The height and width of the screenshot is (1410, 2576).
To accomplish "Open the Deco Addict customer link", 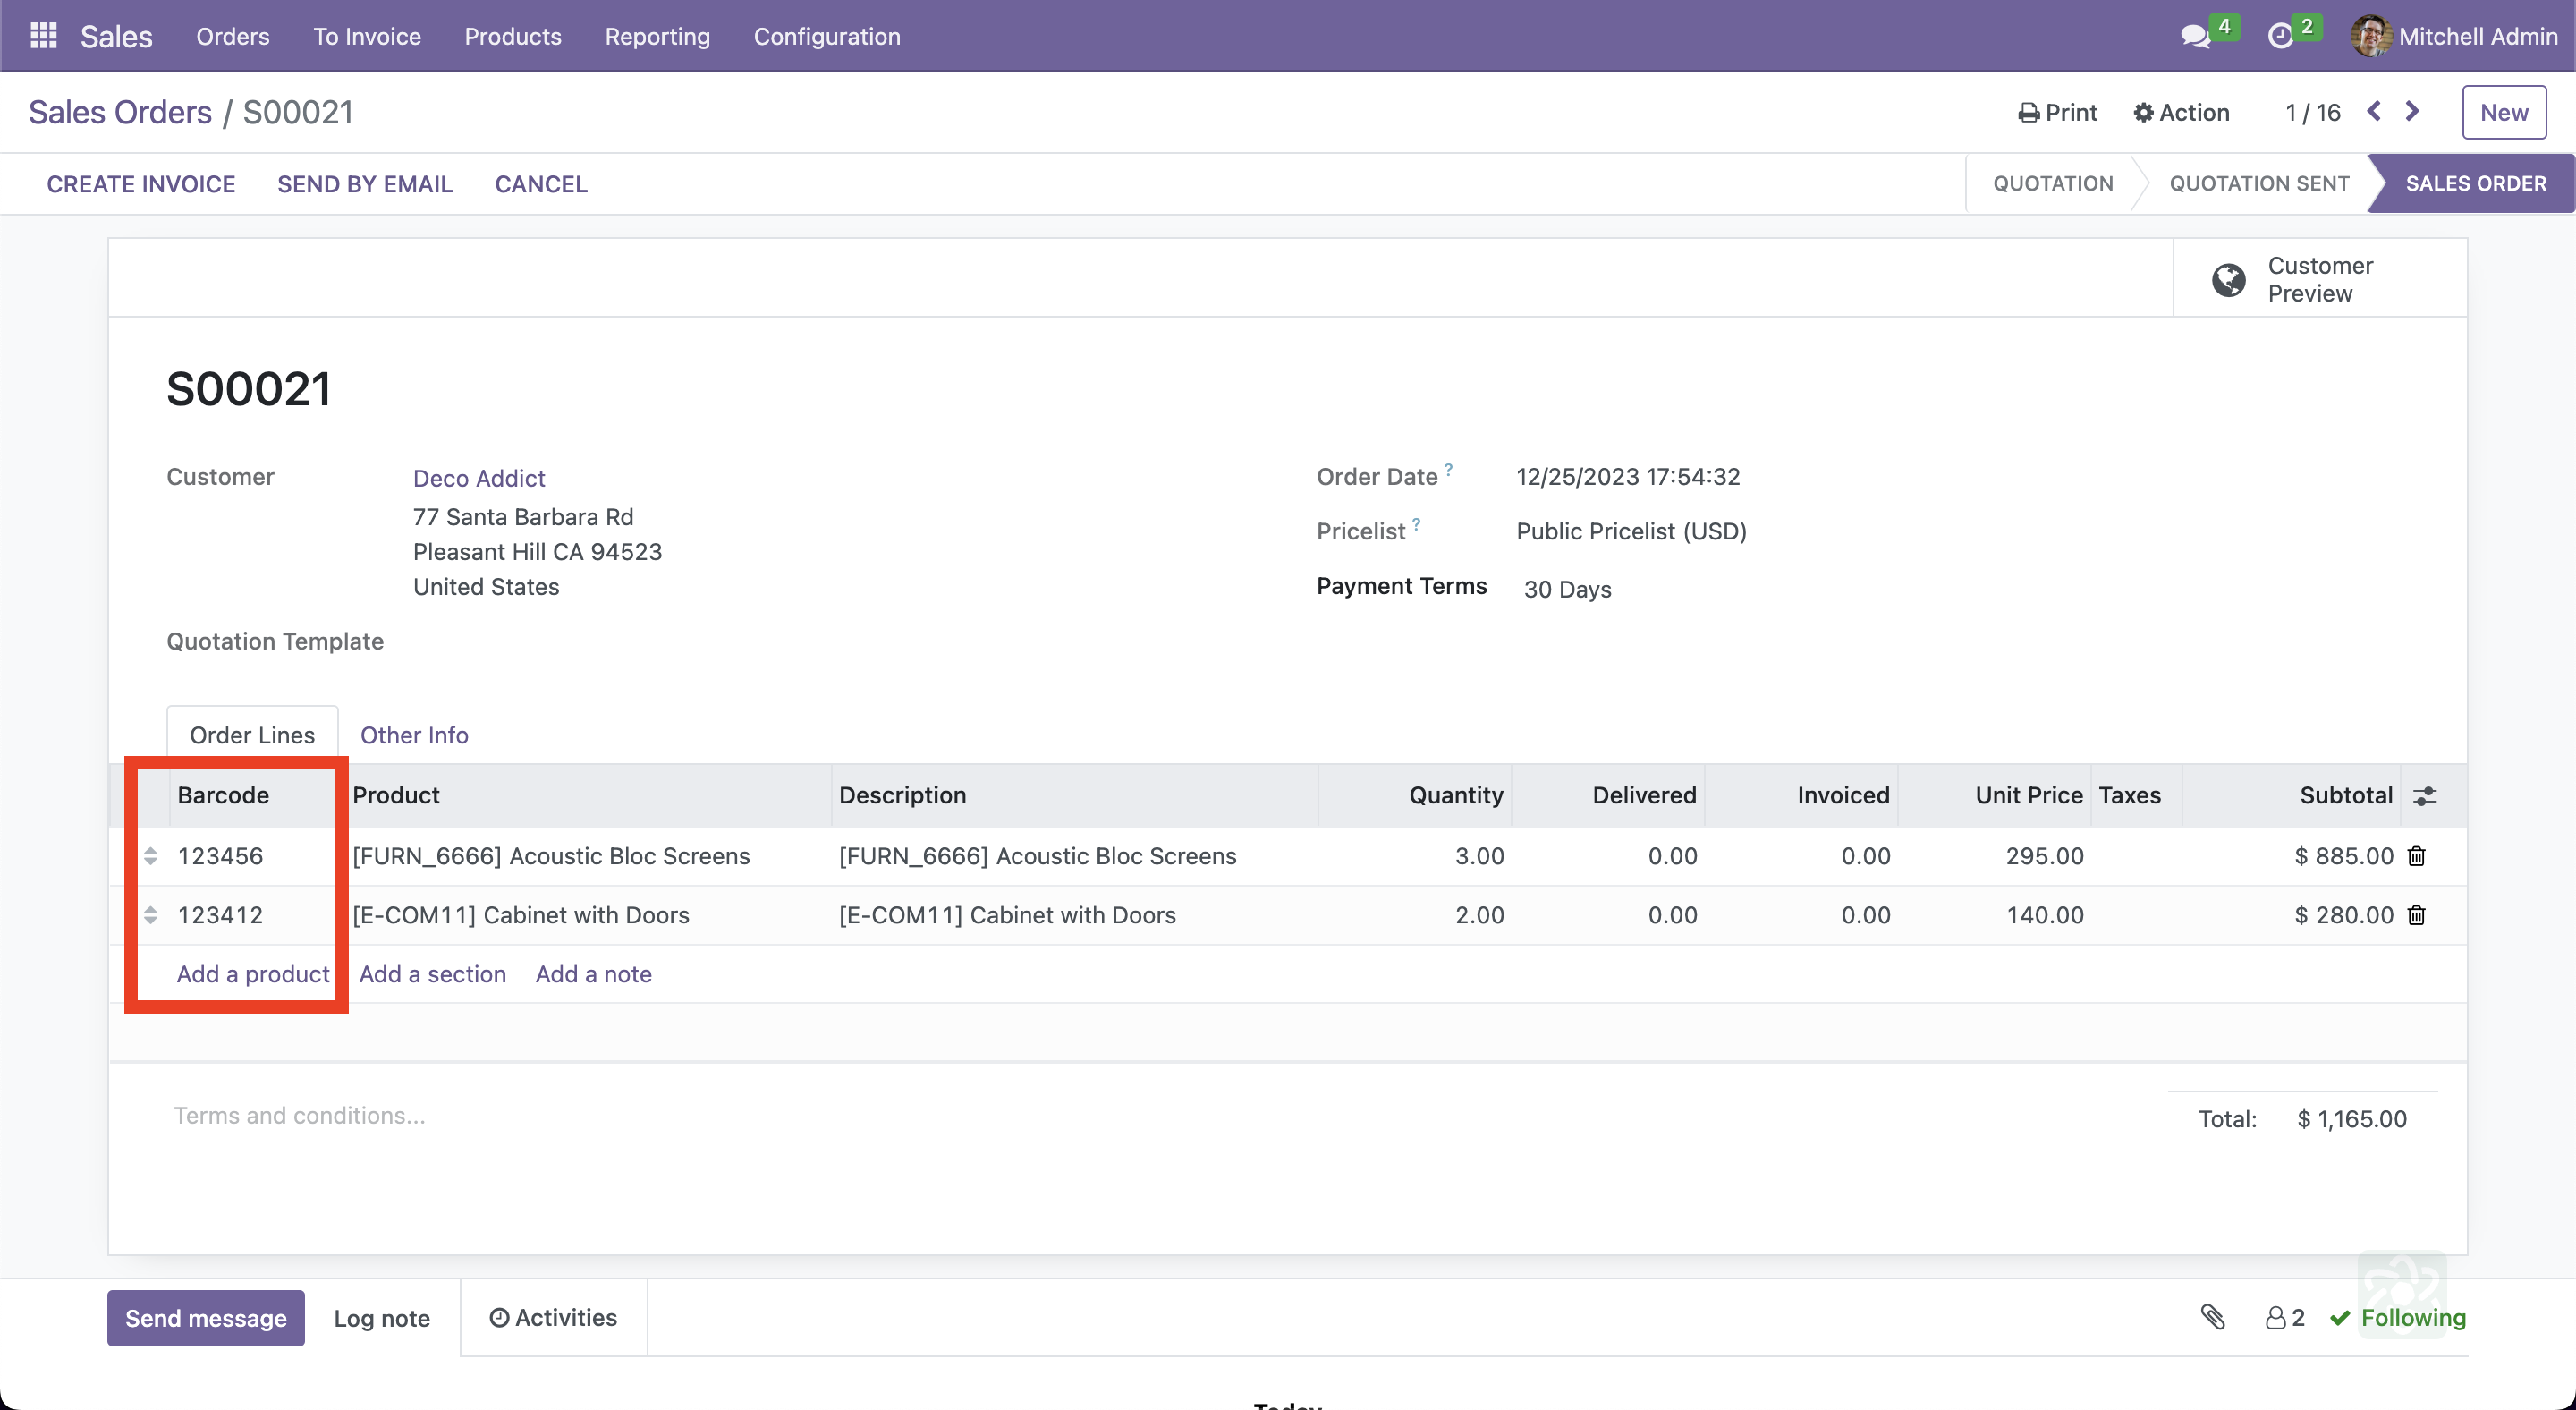I will pos(478,478).
